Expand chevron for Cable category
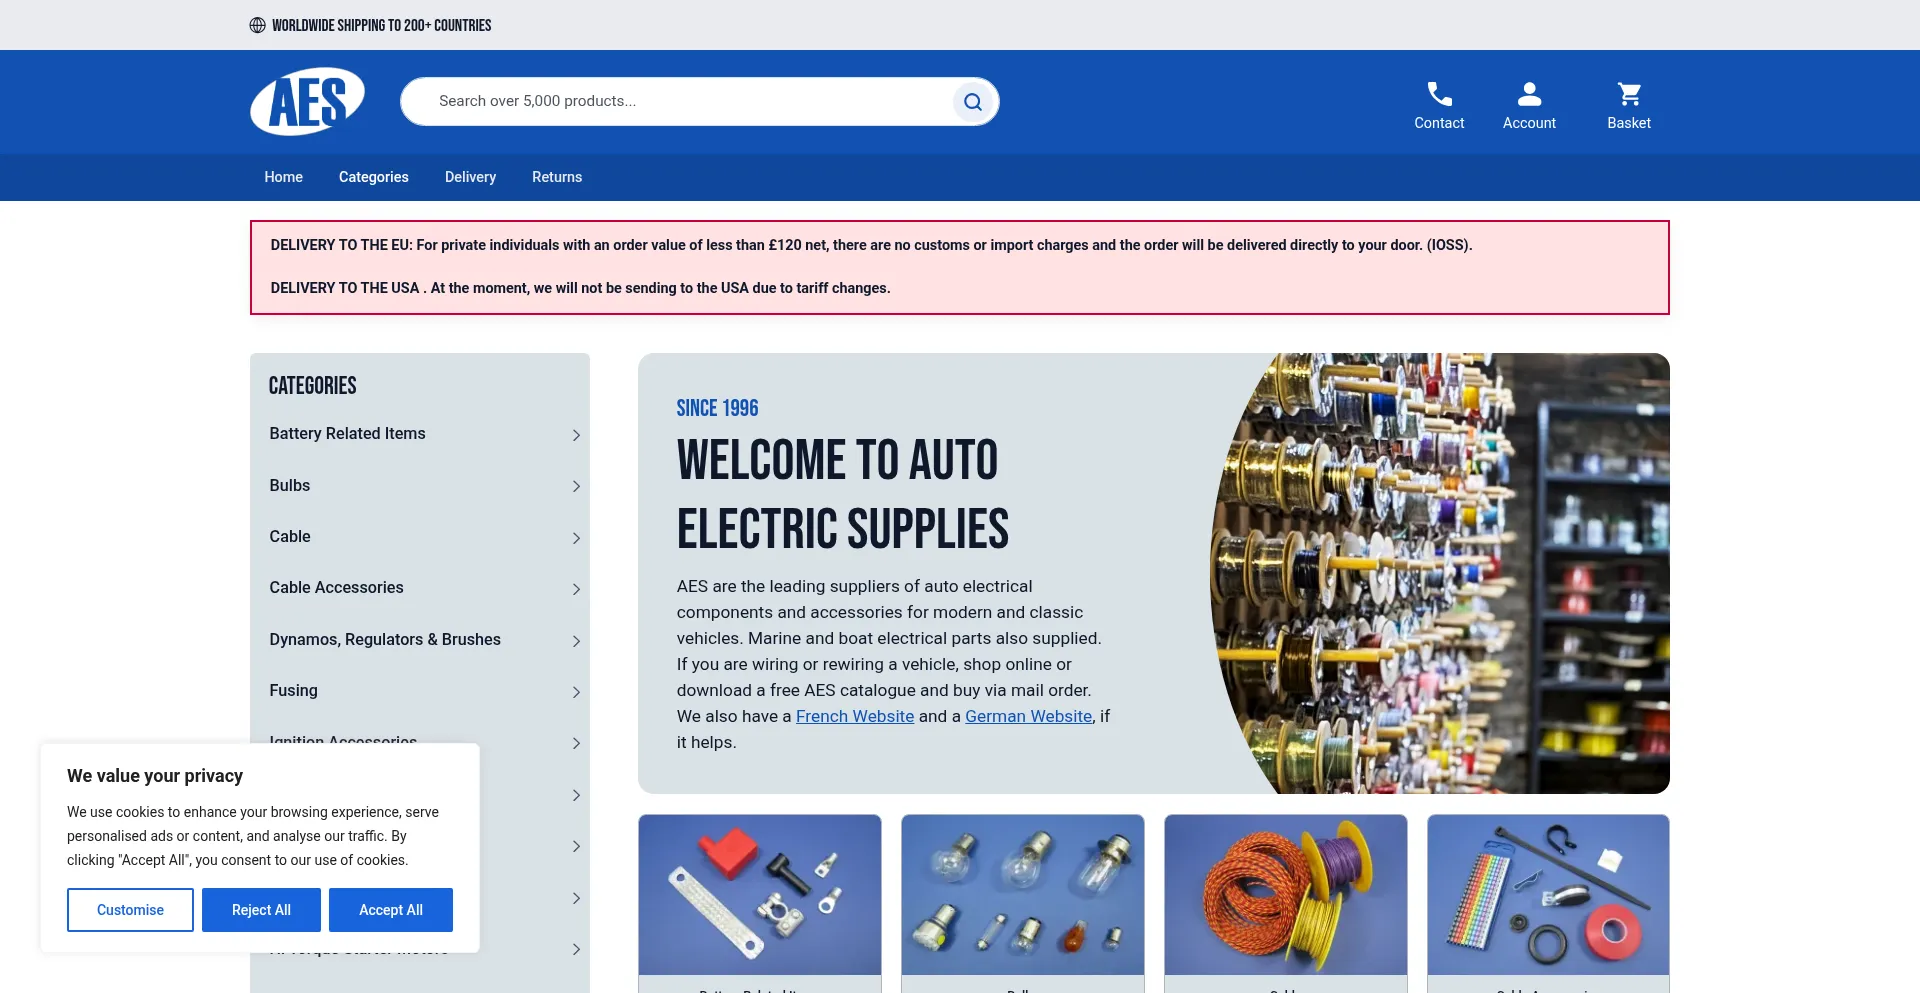The height and width of the screenshot is (993, 1920). (576, 538)
